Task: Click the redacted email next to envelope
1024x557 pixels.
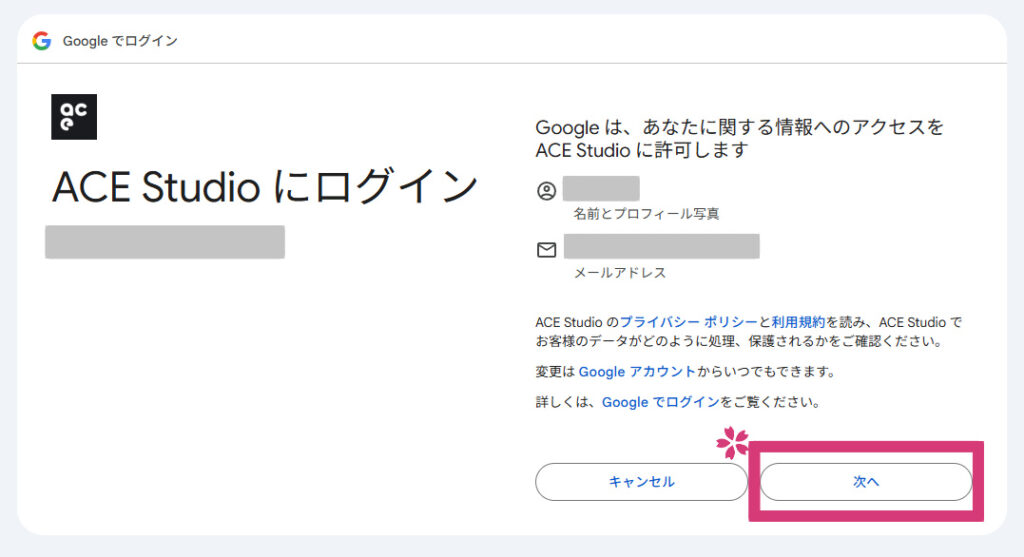Action: [661, 246]
